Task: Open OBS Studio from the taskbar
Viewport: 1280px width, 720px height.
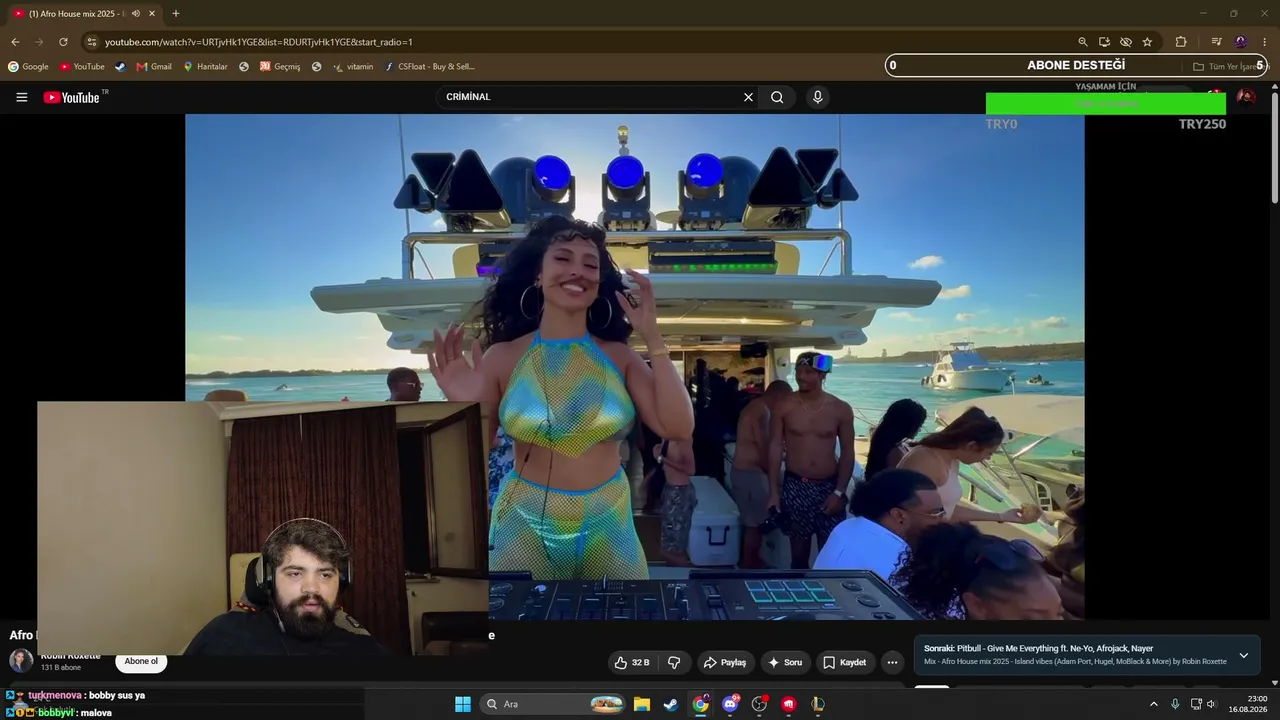Action: (759, 704)
